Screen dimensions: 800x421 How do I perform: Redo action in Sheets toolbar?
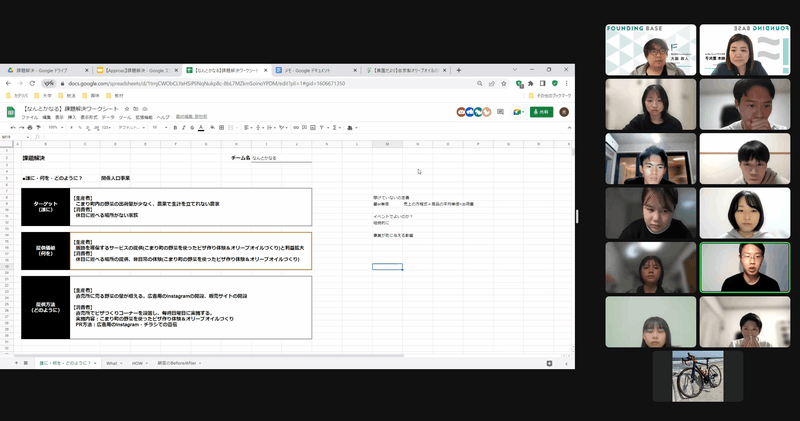(21, 128)
